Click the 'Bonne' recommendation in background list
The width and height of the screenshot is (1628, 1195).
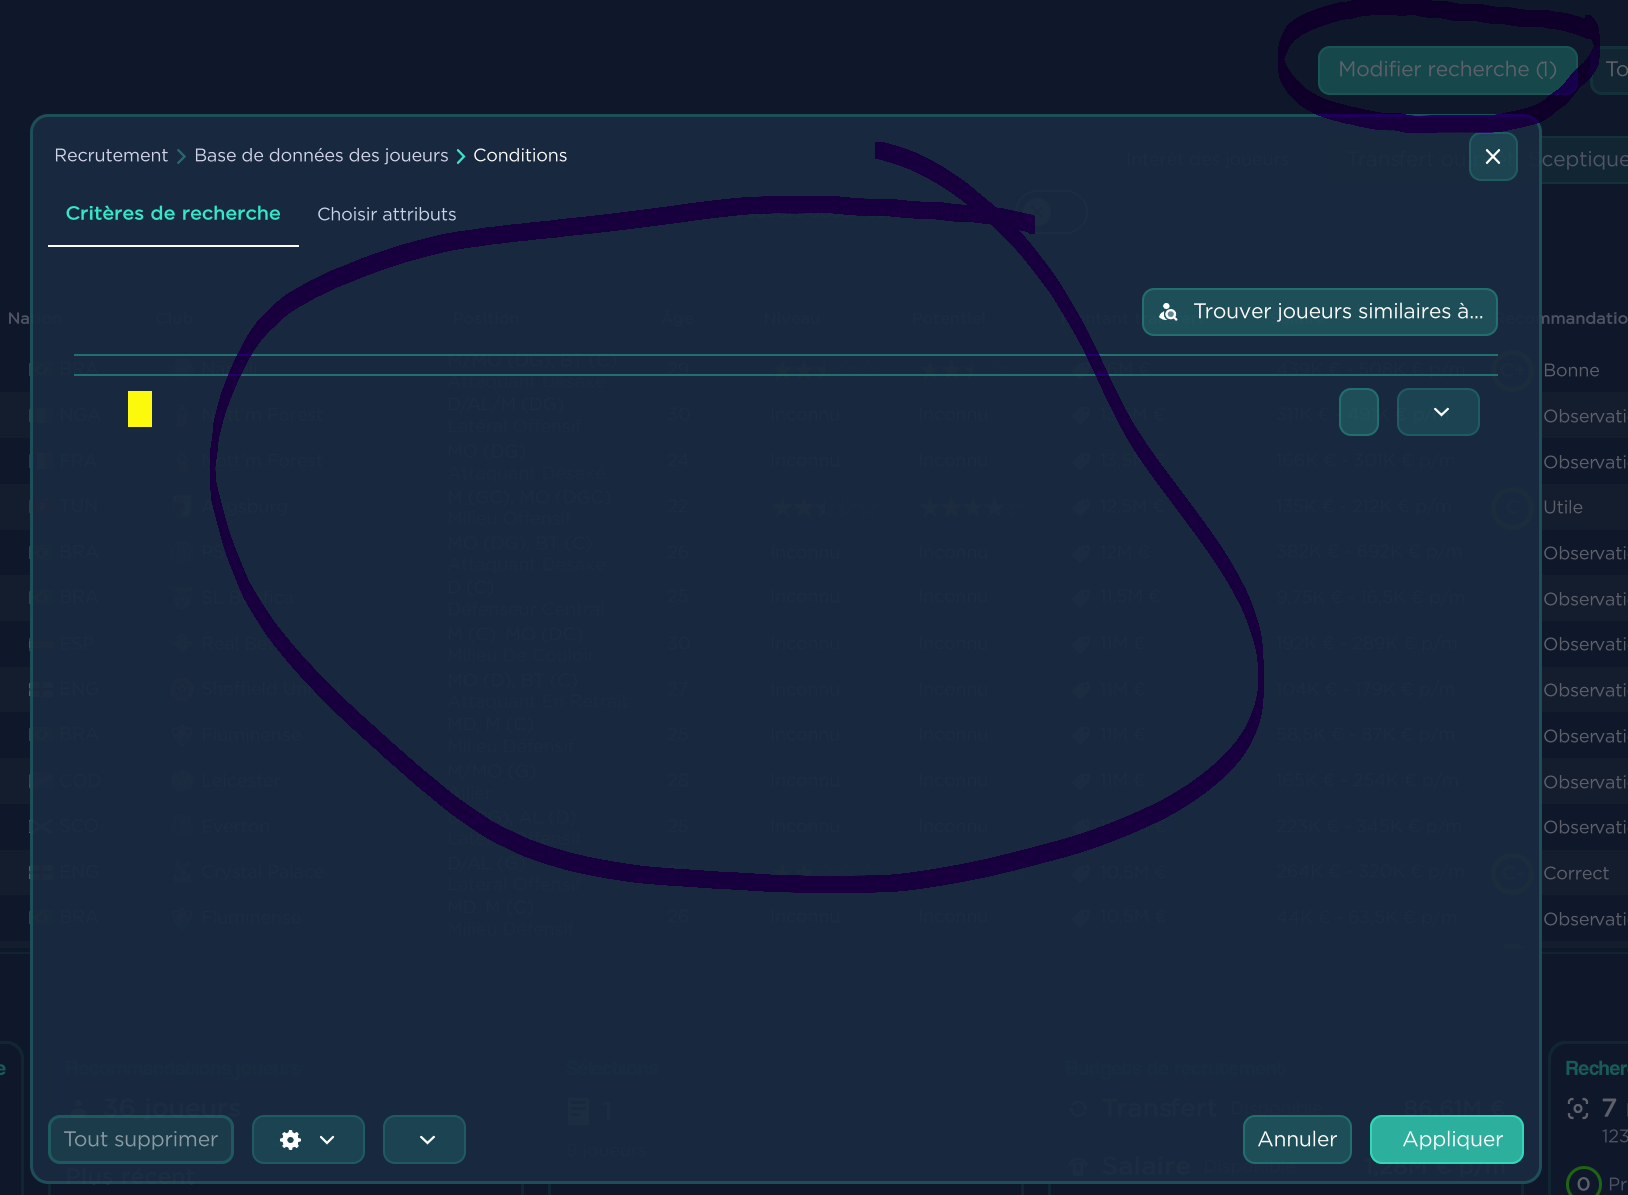click(1571, 370)
